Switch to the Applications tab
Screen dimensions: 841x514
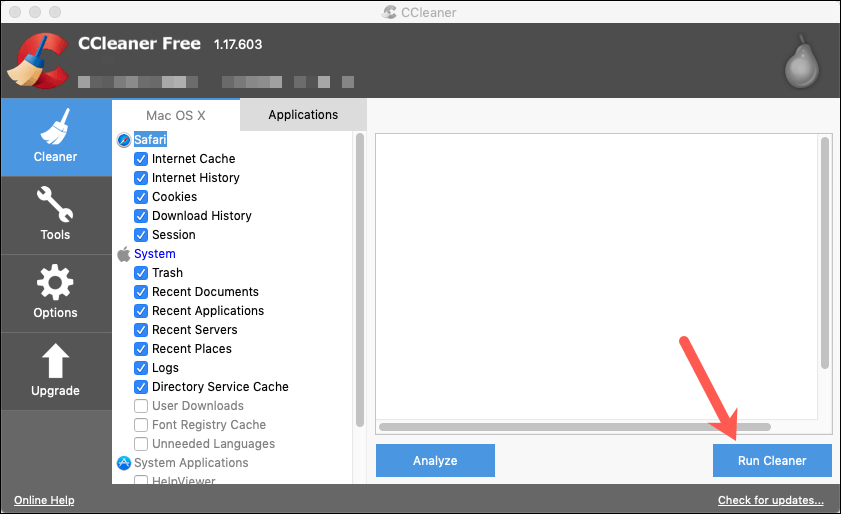pyautogui.click(x=303, y=115)
